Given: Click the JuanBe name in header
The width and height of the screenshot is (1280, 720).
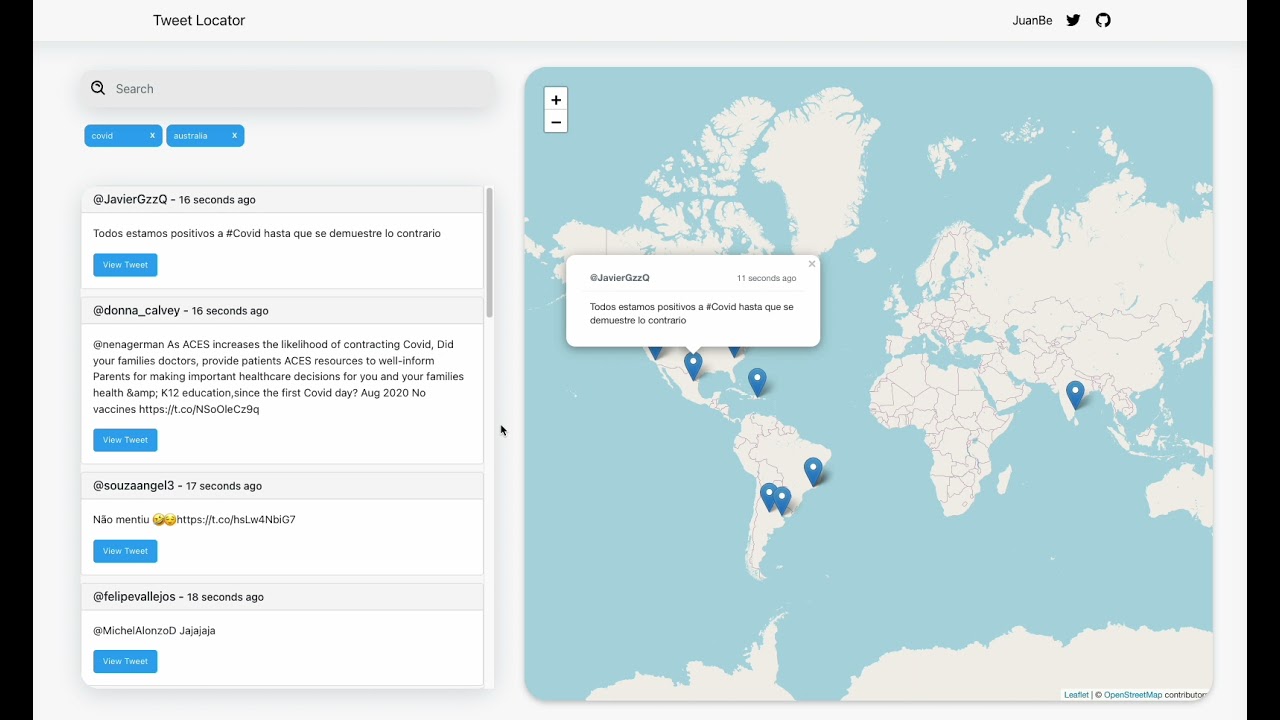Looking at the screenshot, I should (1032, 20).
